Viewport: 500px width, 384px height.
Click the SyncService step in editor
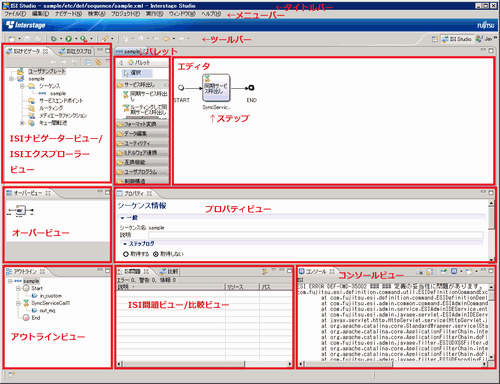(x=216, y=88)
